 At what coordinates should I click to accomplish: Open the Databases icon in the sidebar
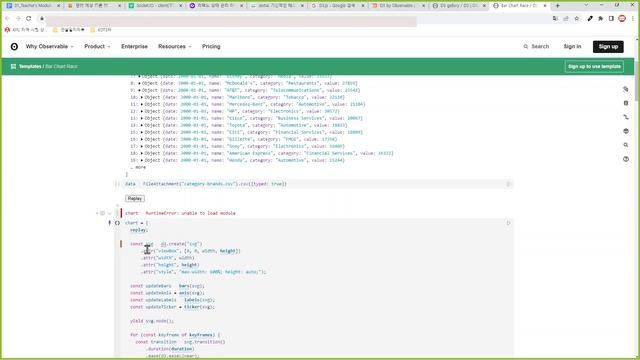[626, 103]
